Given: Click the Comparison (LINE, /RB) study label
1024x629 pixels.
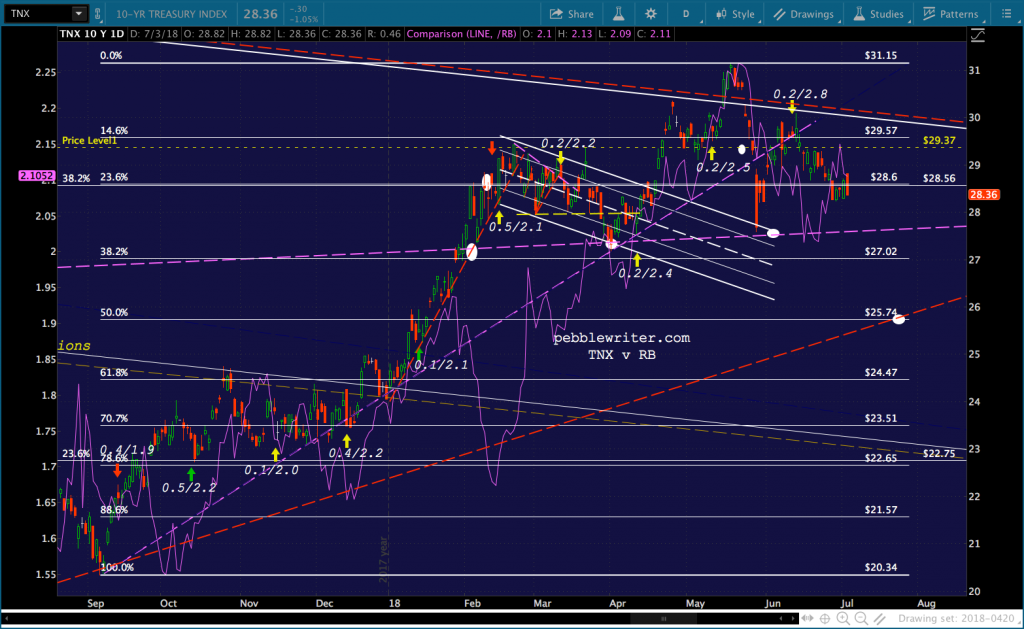Looking at the screenshot, I should pos(461,33).
